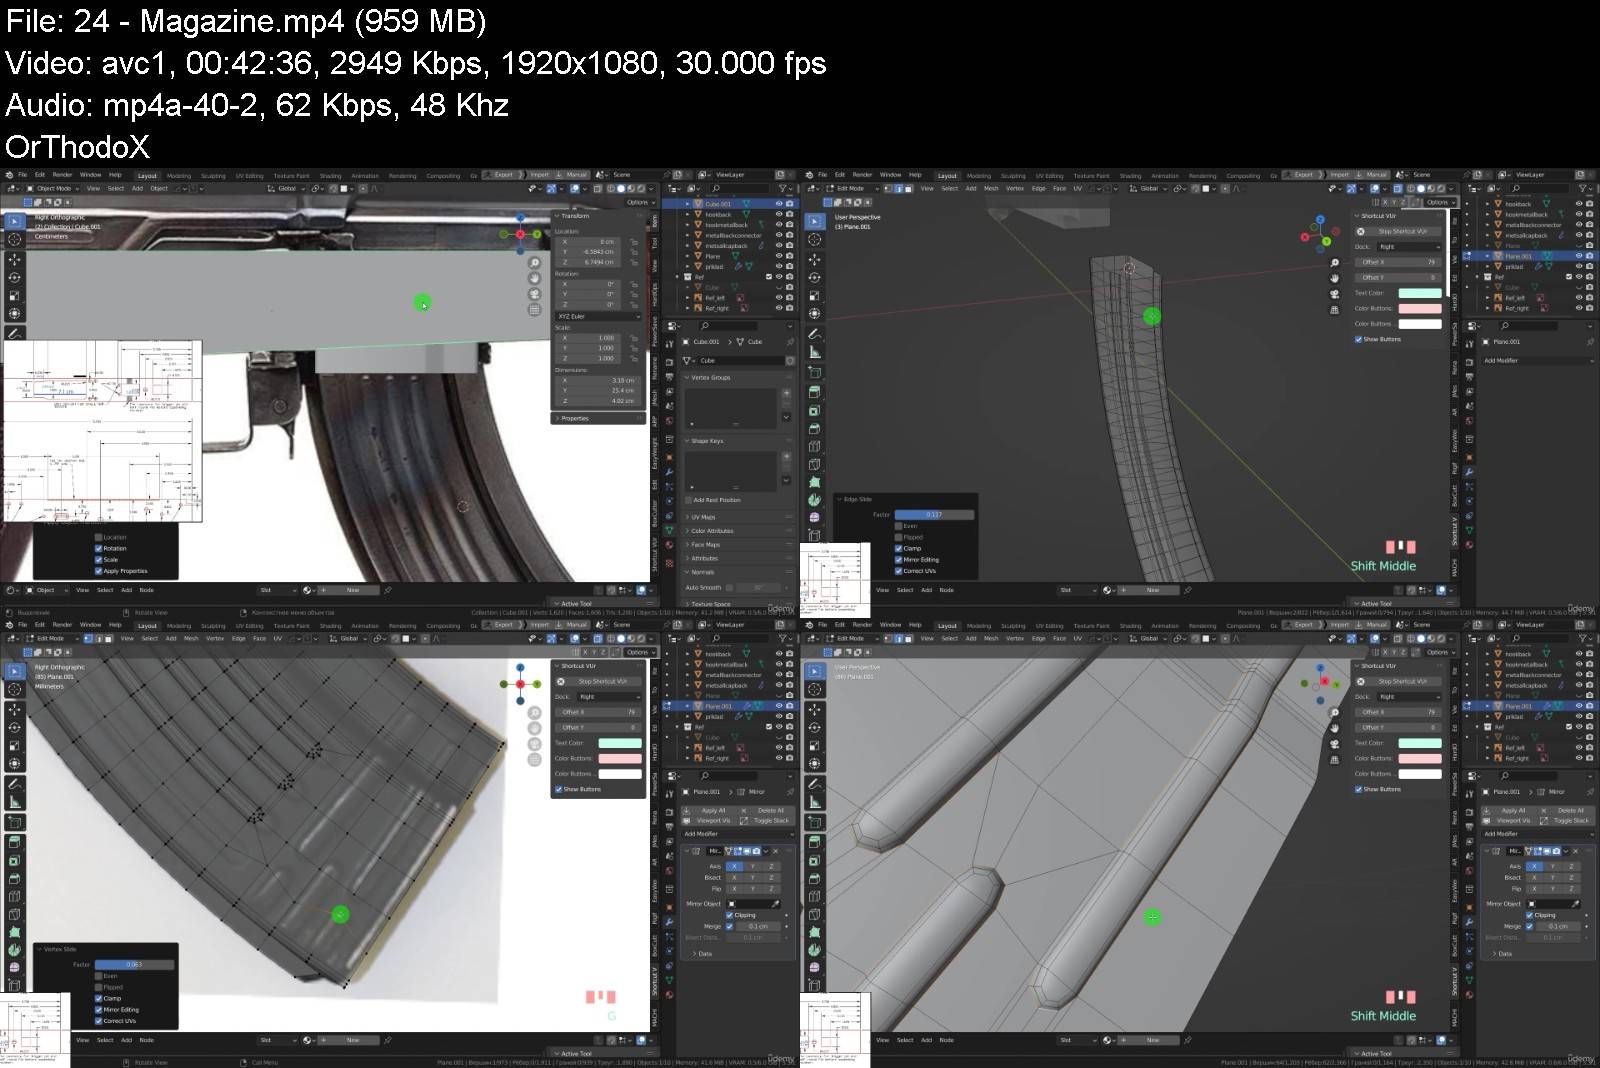Select the Inset Faces tool in top-right frame
This screenshot has width=1600, height=1068.
pyautogui.click(x=815, y=410)
